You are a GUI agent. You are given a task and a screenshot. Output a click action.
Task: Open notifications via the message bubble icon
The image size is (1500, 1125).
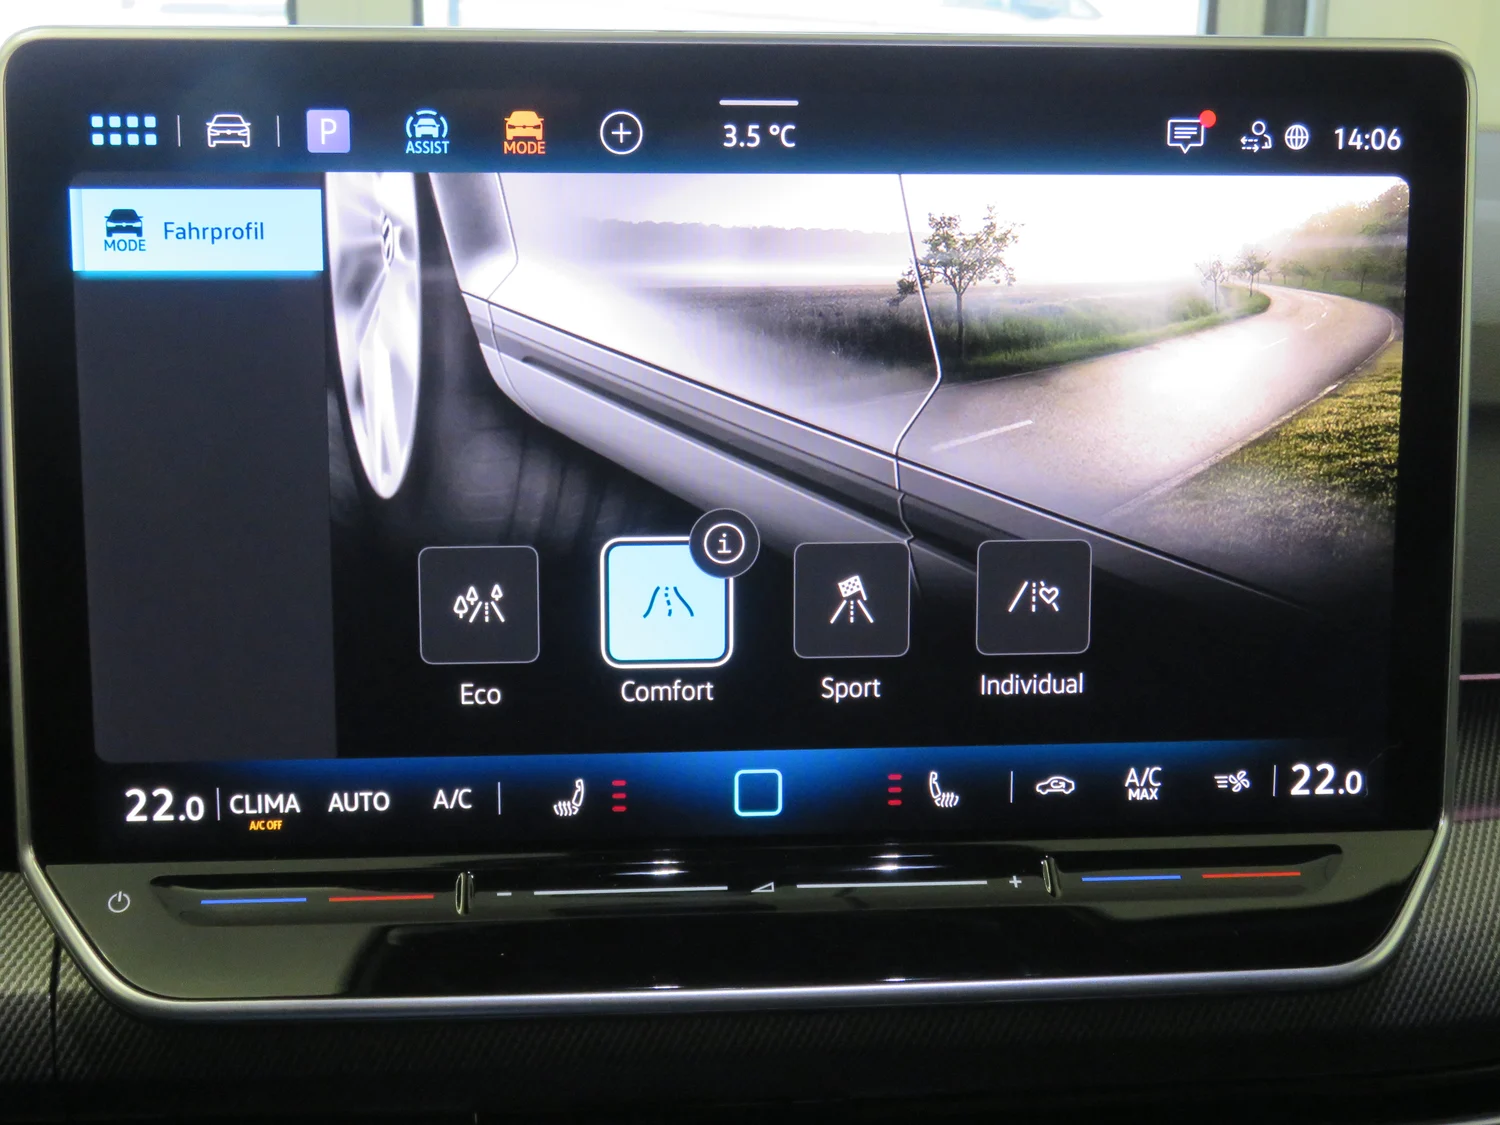(x=1187, y=132)
